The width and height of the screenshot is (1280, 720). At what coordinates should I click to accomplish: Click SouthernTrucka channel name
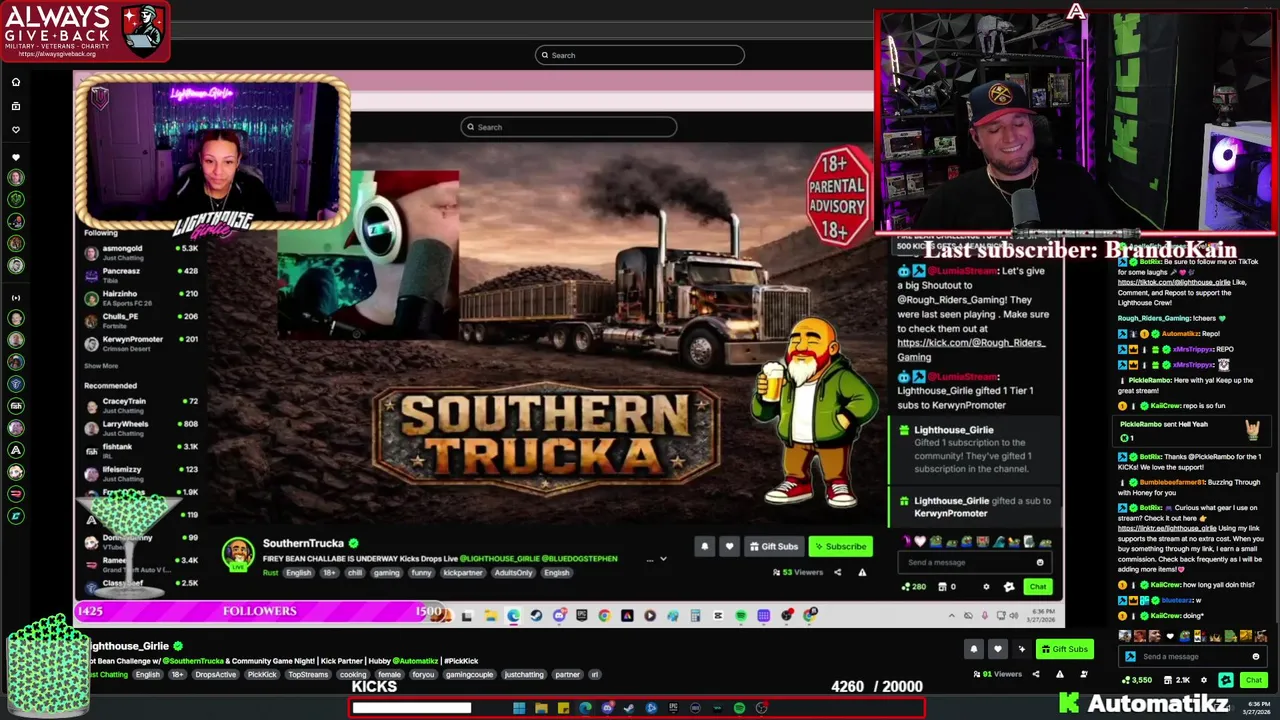(x=303, y=543)
